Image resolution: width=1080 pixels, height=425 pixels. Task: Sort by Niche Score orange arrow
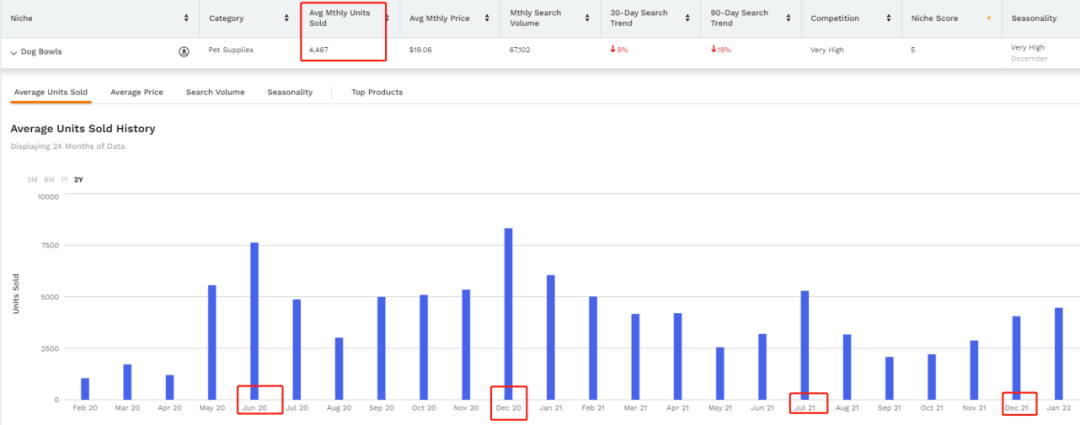tap(989, 19)
